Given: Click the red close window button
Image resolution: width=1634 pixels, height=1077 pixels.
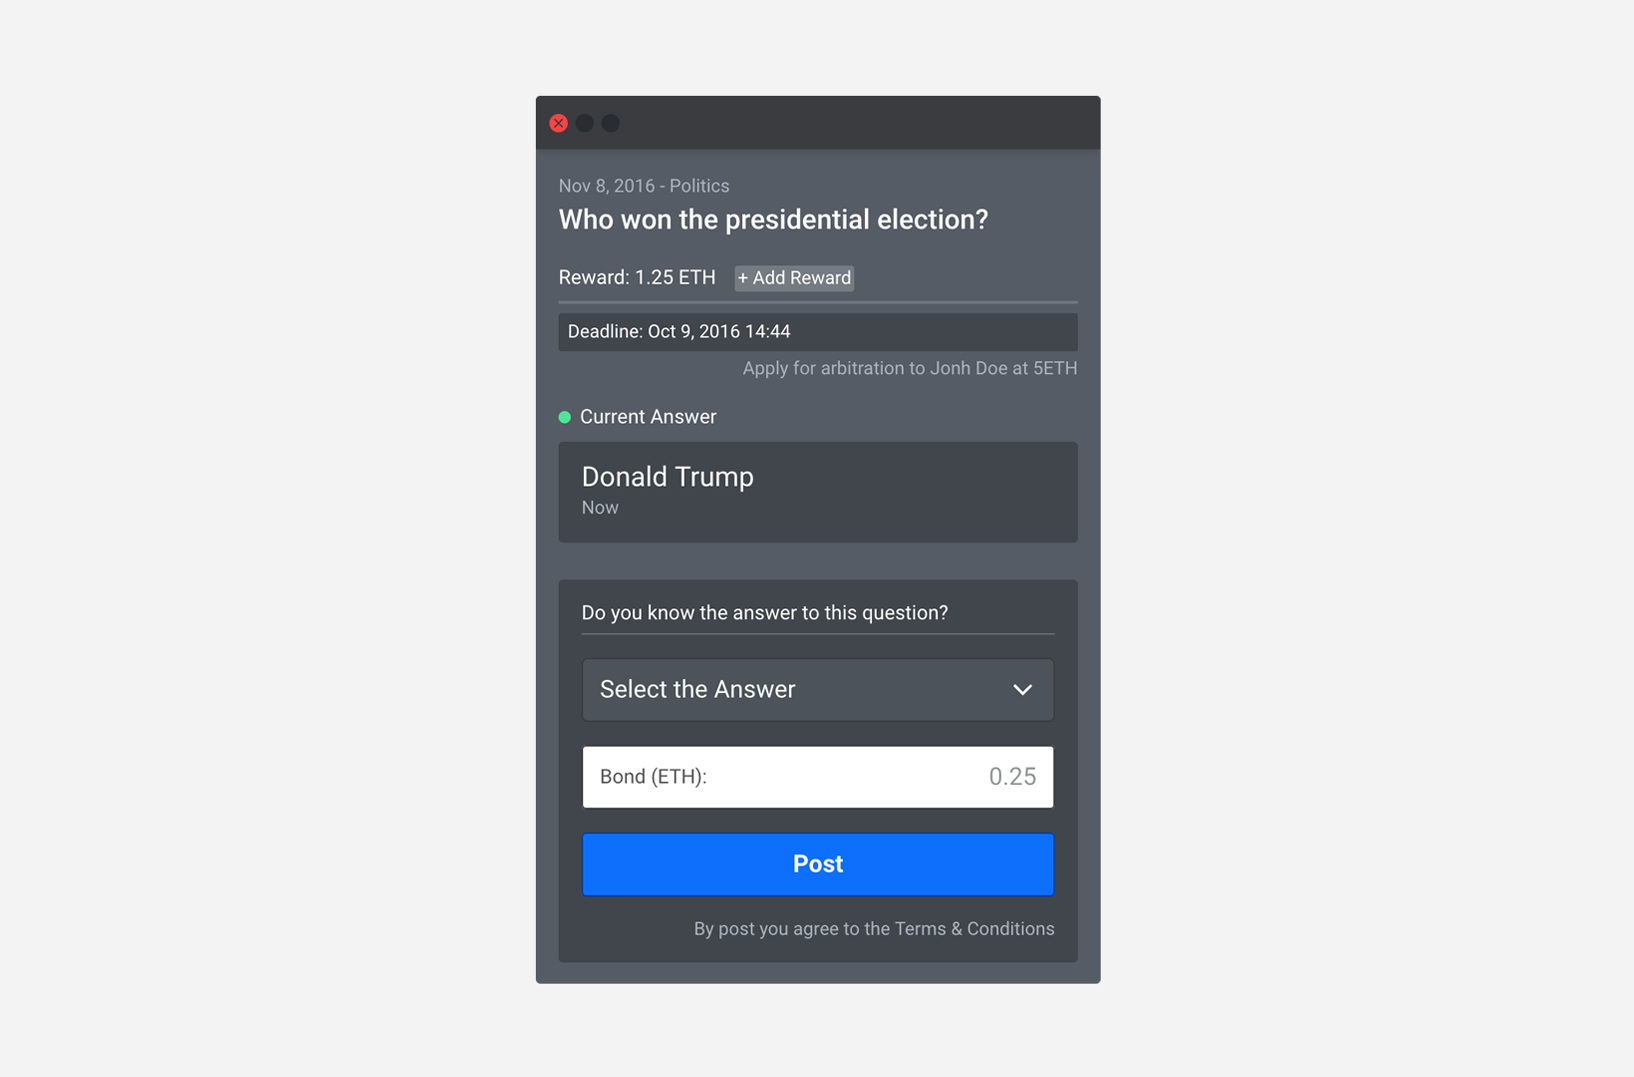Looking at the screenshot, I should pyautogui.click(x=558, y=123).
